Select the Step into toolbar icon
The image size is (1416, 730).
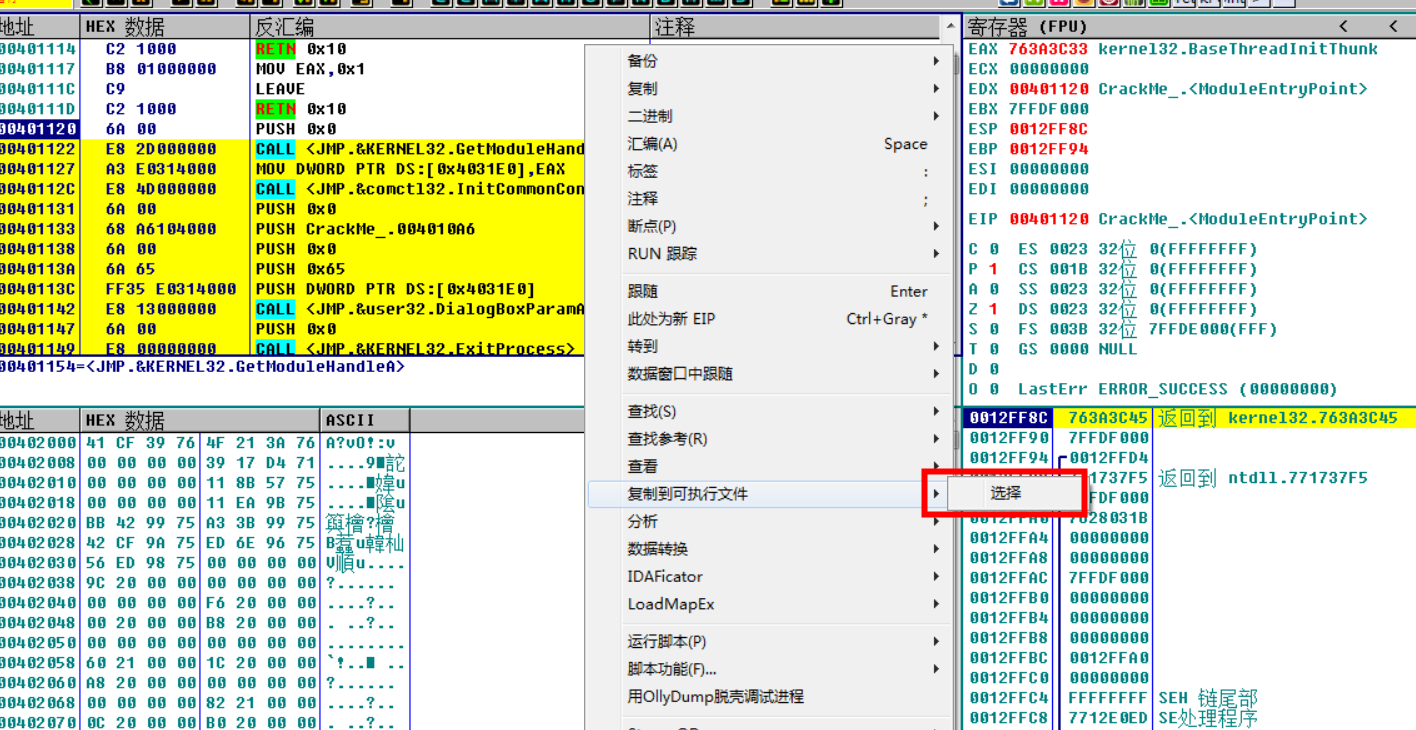[x=245, y=4]
